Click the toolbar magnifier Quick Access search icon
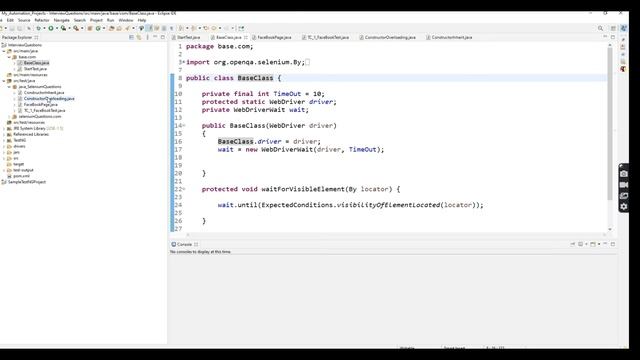640x360 pixels. coord(600,28)
